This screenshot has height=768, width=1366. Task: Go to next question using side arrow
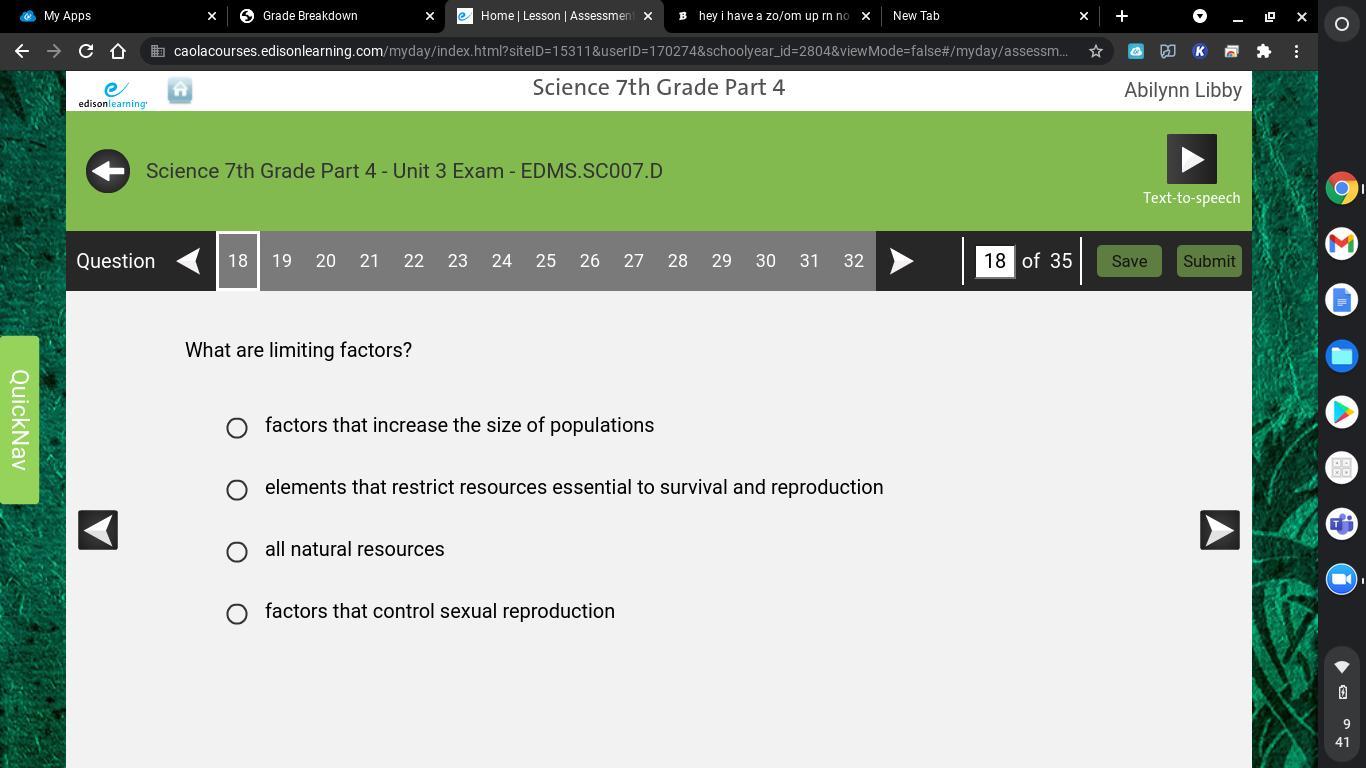coord(1219,530)
